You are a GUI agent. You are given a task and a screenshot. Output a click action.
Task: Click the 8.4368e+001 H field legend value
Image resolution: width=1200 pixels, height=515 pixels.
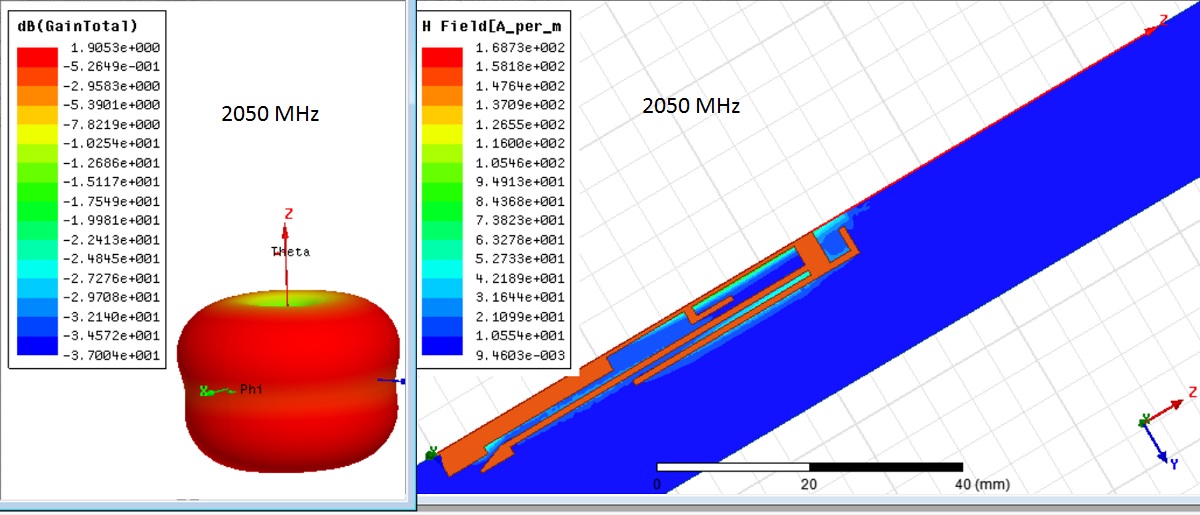(521, 201)
